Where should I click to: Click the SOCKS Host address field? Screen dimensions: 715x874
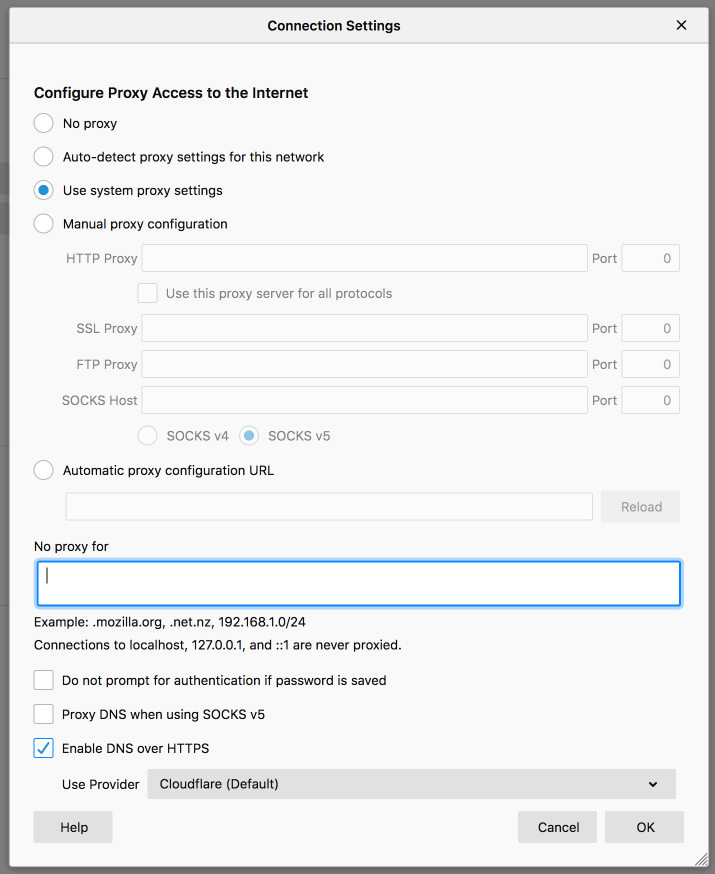(x=364, y=400)
